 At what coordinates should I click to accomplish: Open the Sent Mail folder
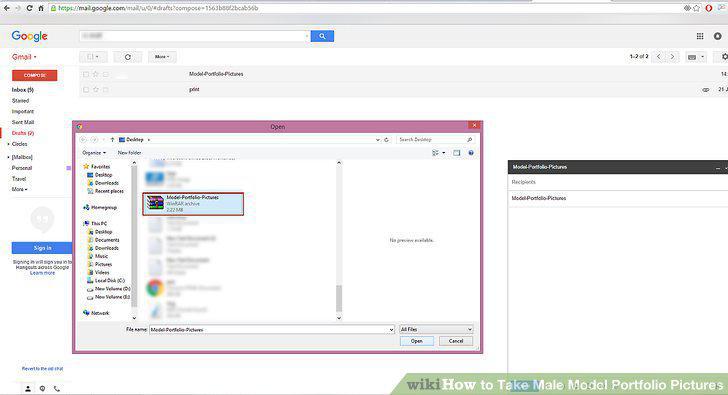pyautogui.click(x=23, y=122)
